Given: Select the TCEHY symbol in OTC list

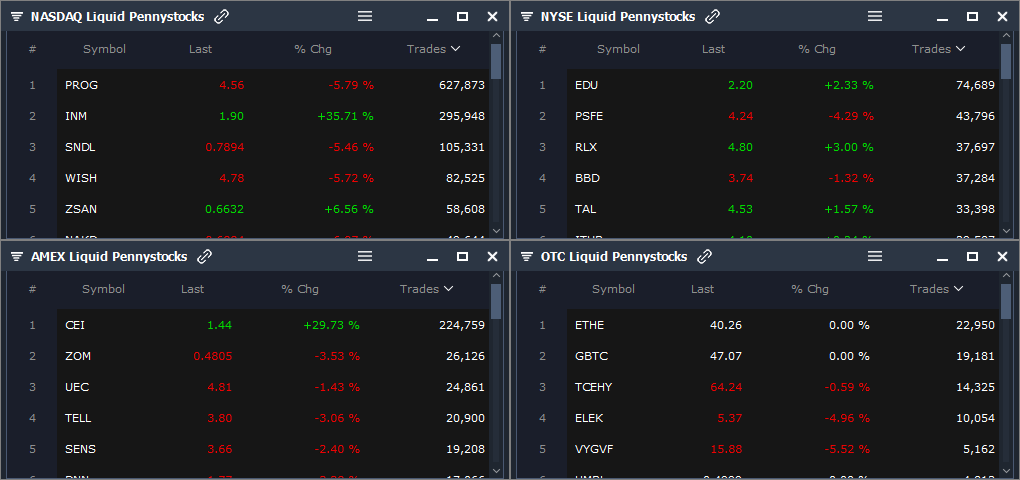Looking at the screenshot, I should [x=593, y=387].
